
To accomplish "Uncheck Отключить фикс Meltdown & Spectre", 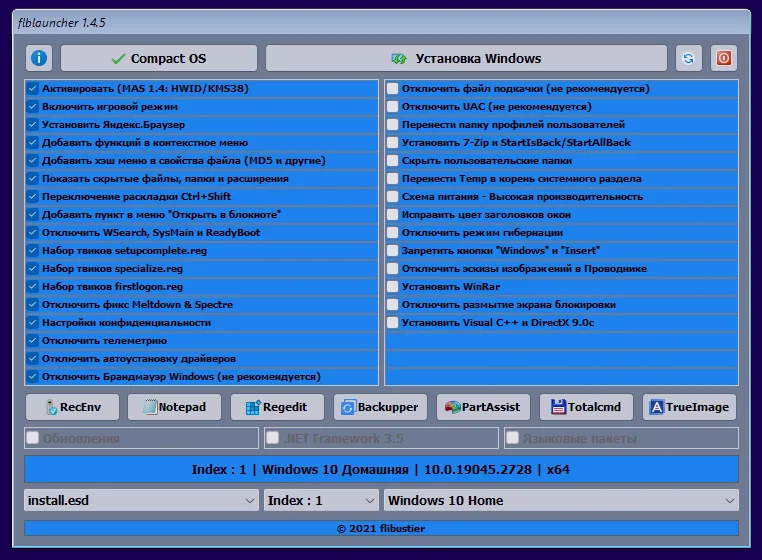I will [x=33, y=304].
